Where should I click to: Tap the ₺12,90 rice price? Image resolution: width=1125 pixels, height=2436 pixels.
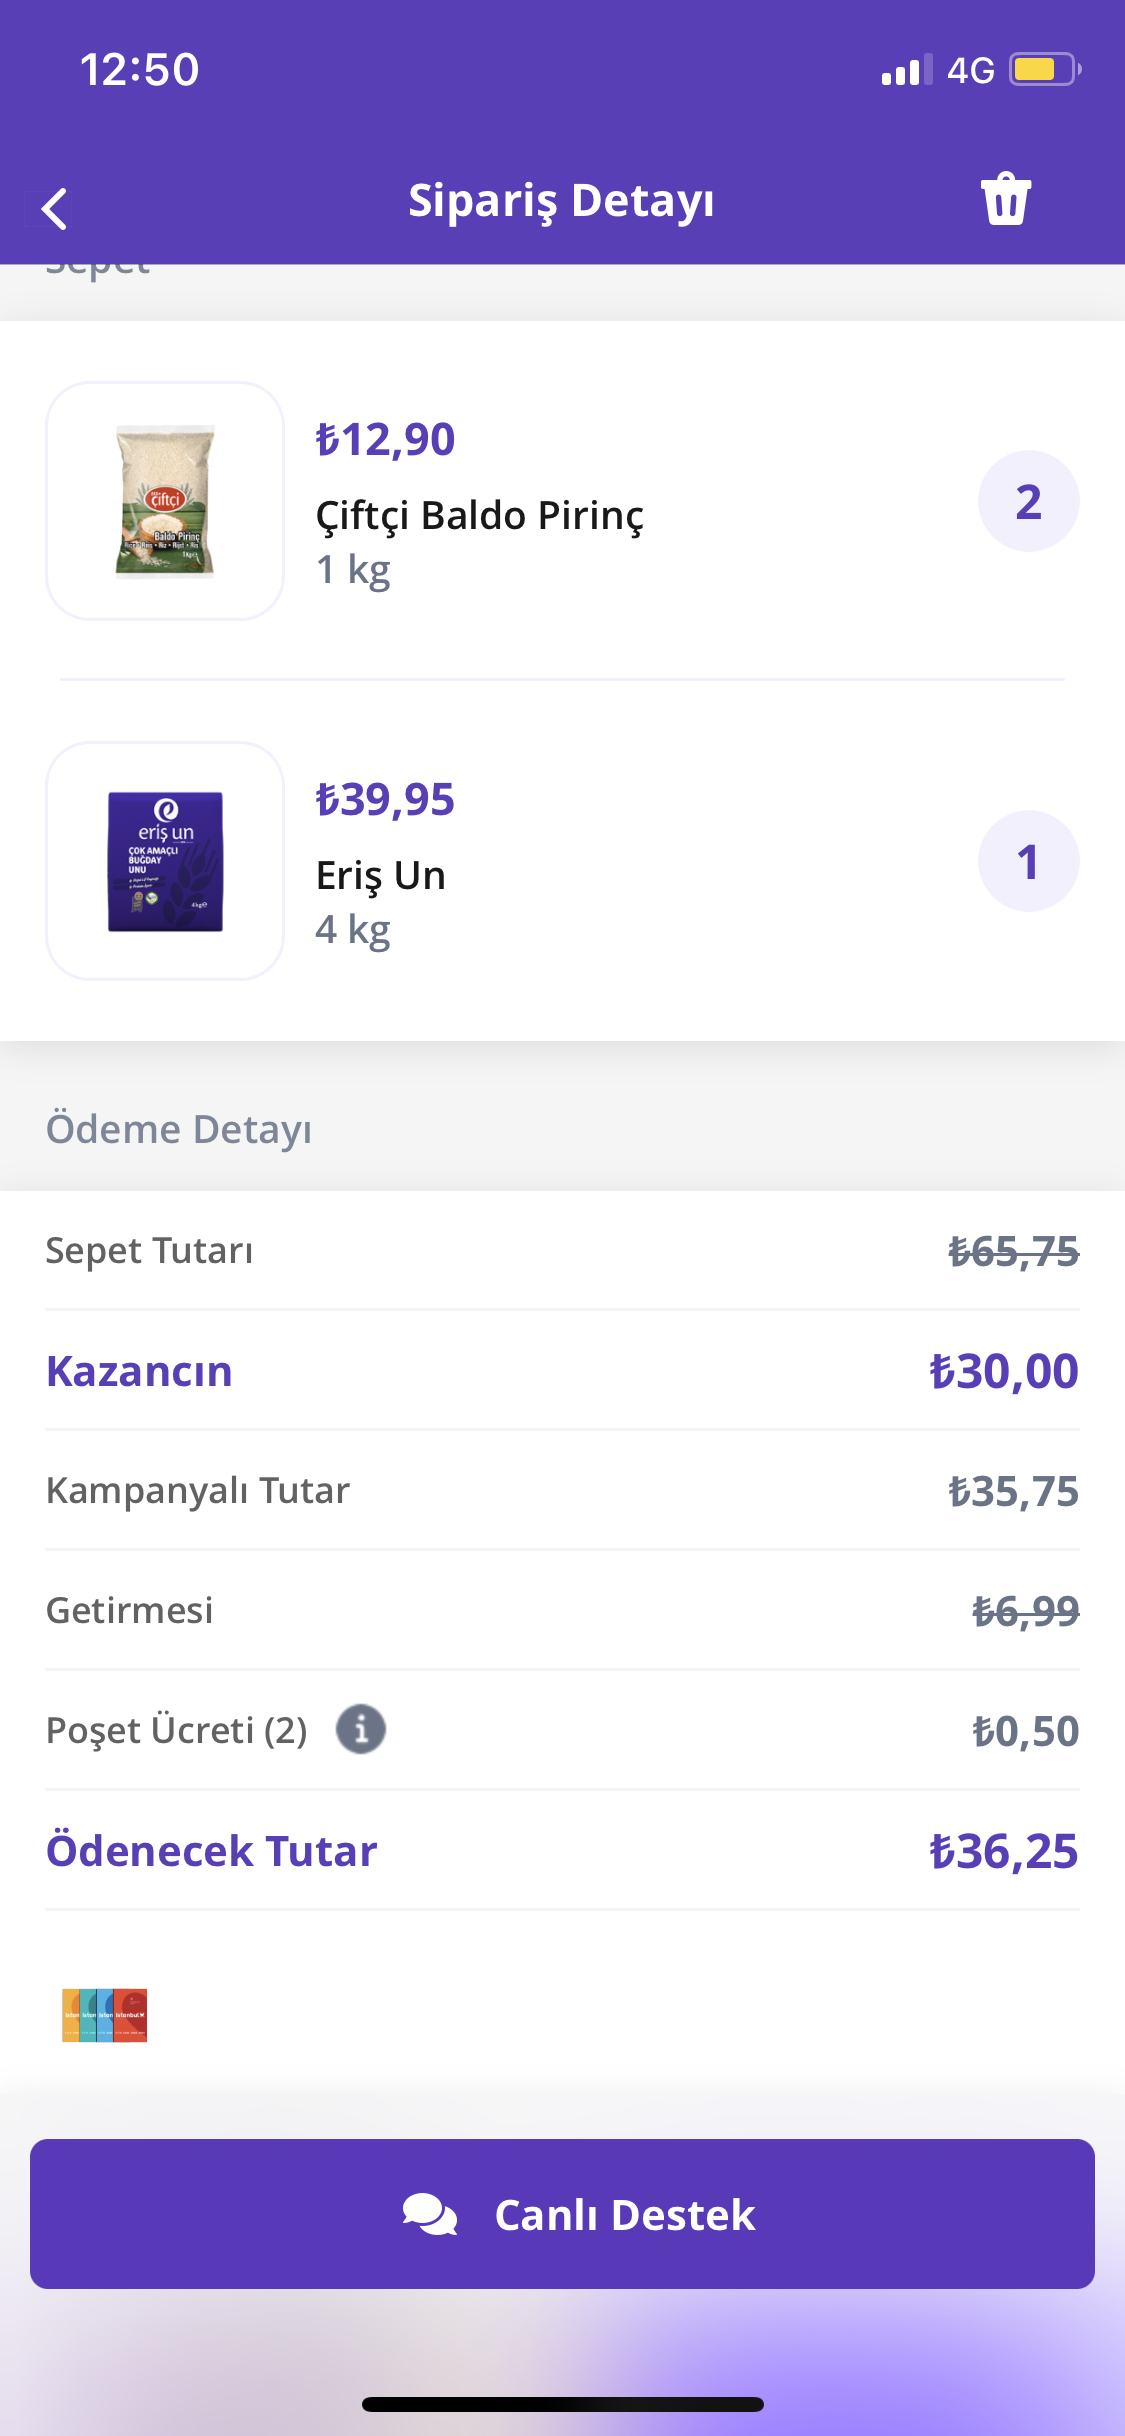point(386,440)
